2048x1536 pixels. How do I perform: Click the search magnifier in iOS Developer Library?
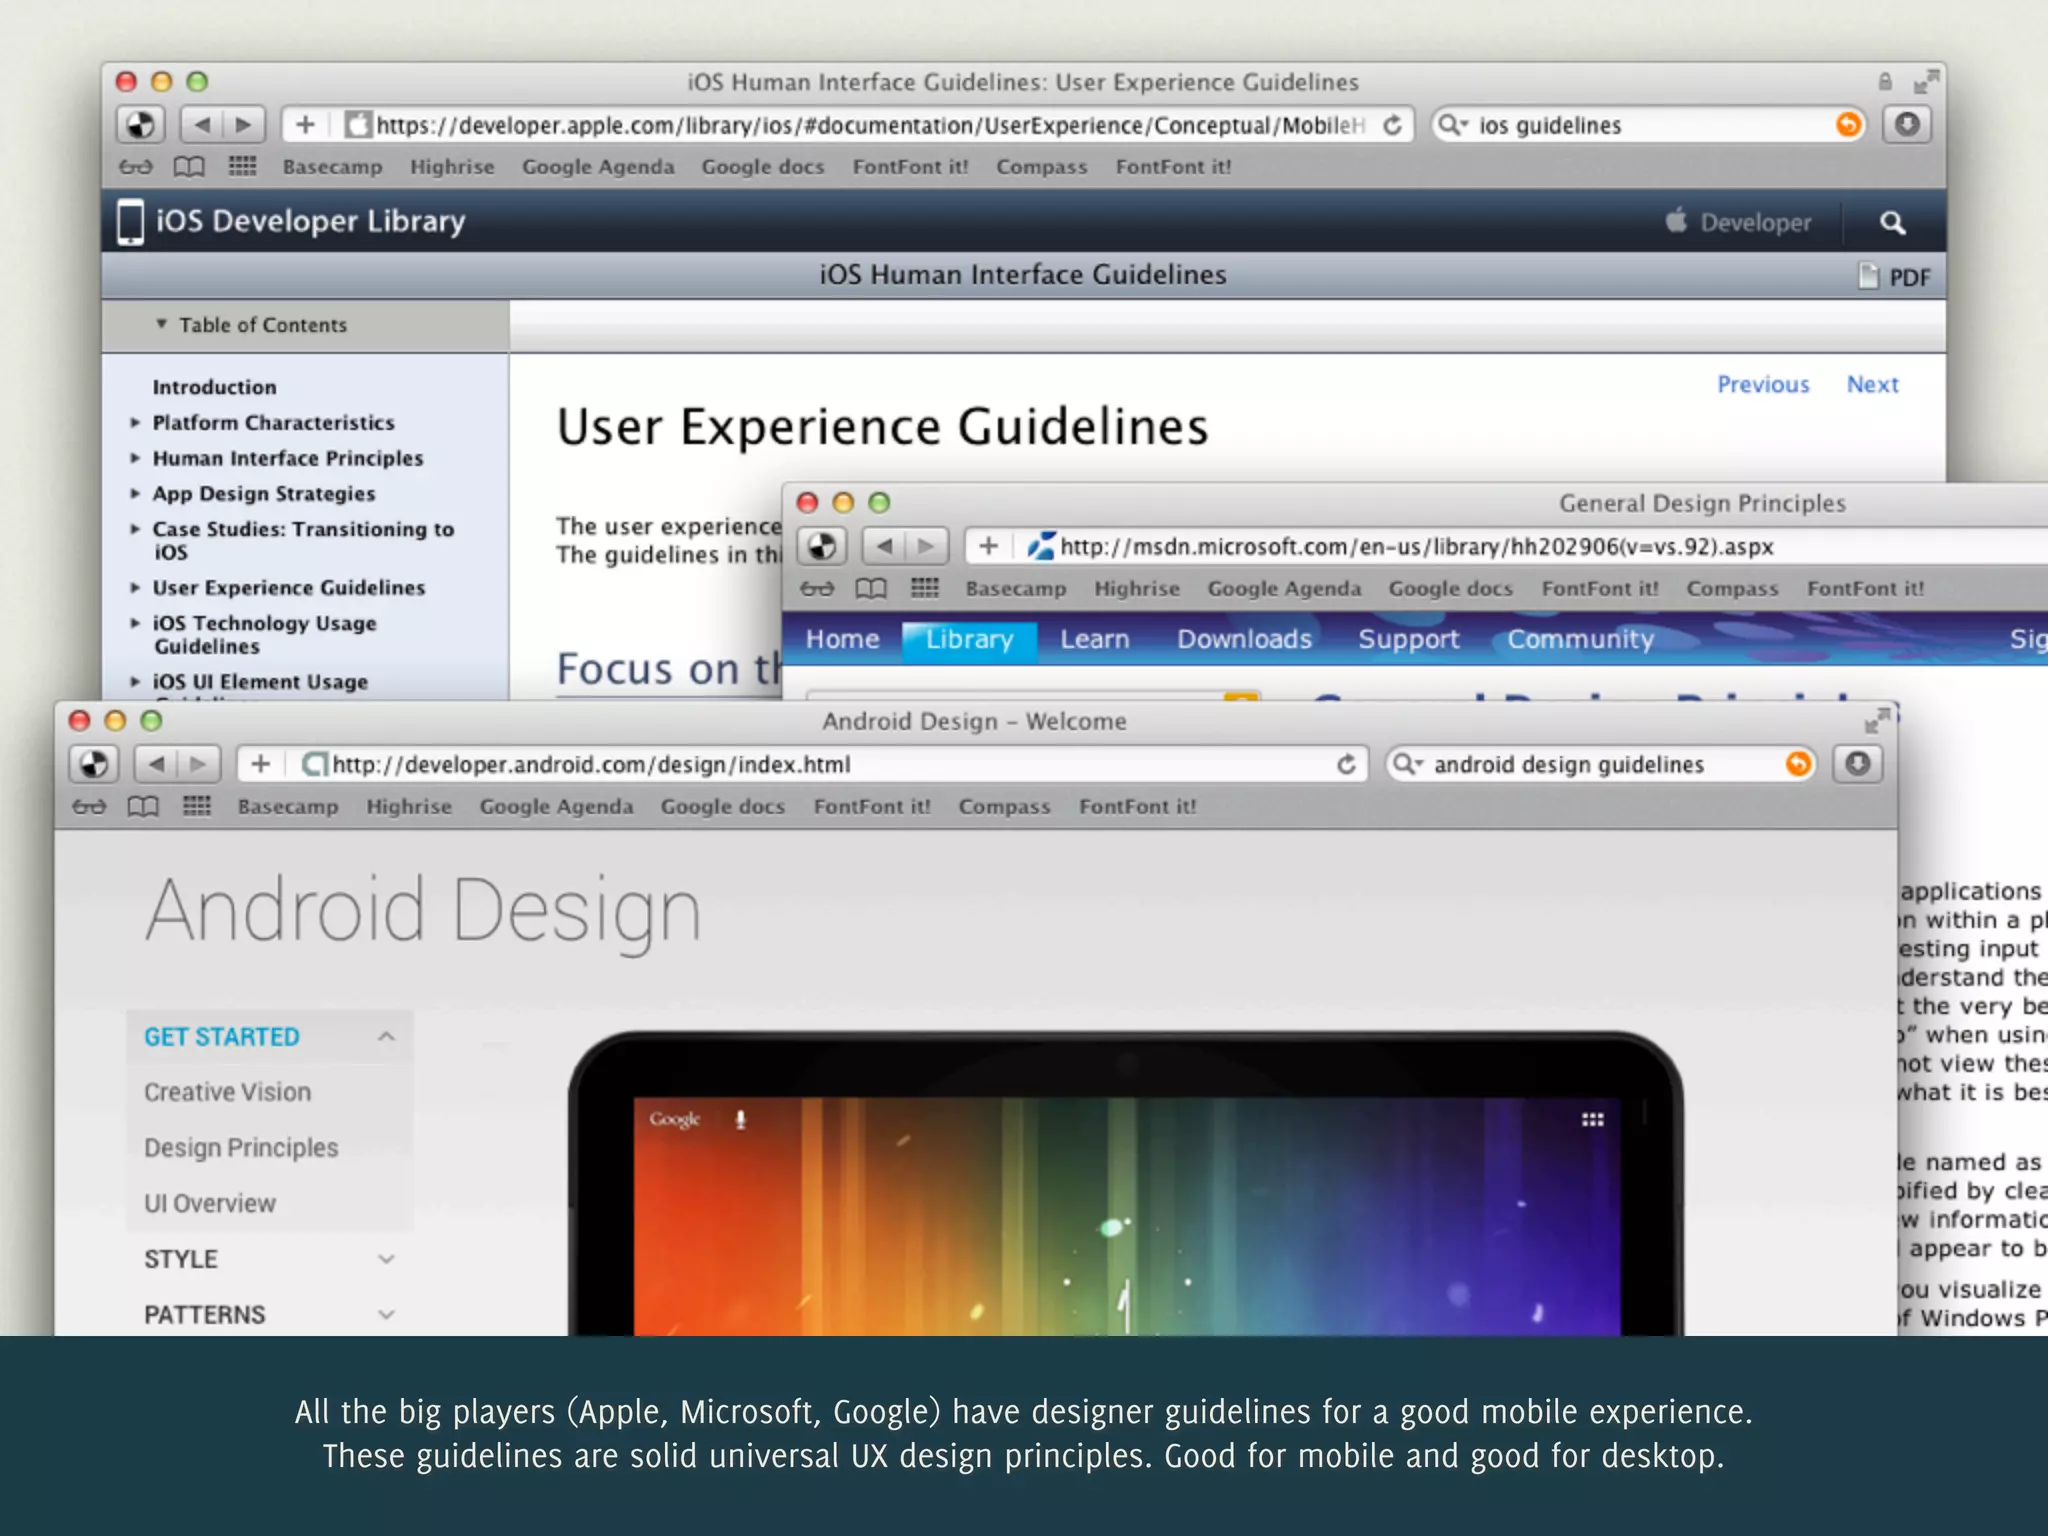tap(1892, 223)
